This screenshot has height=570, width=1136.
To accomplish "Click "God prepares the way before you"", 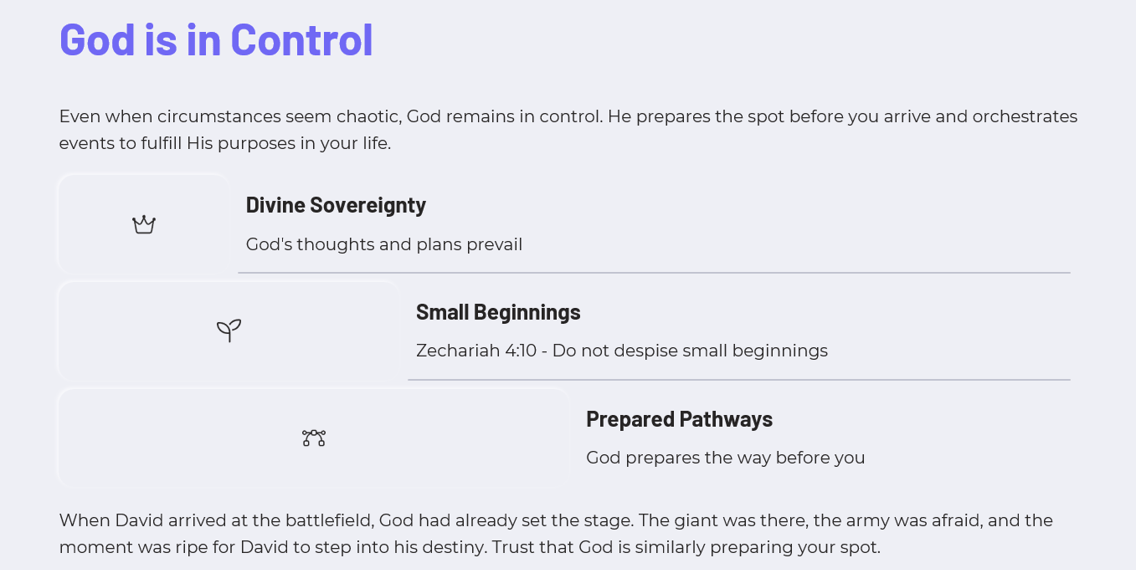I will 725,458.
